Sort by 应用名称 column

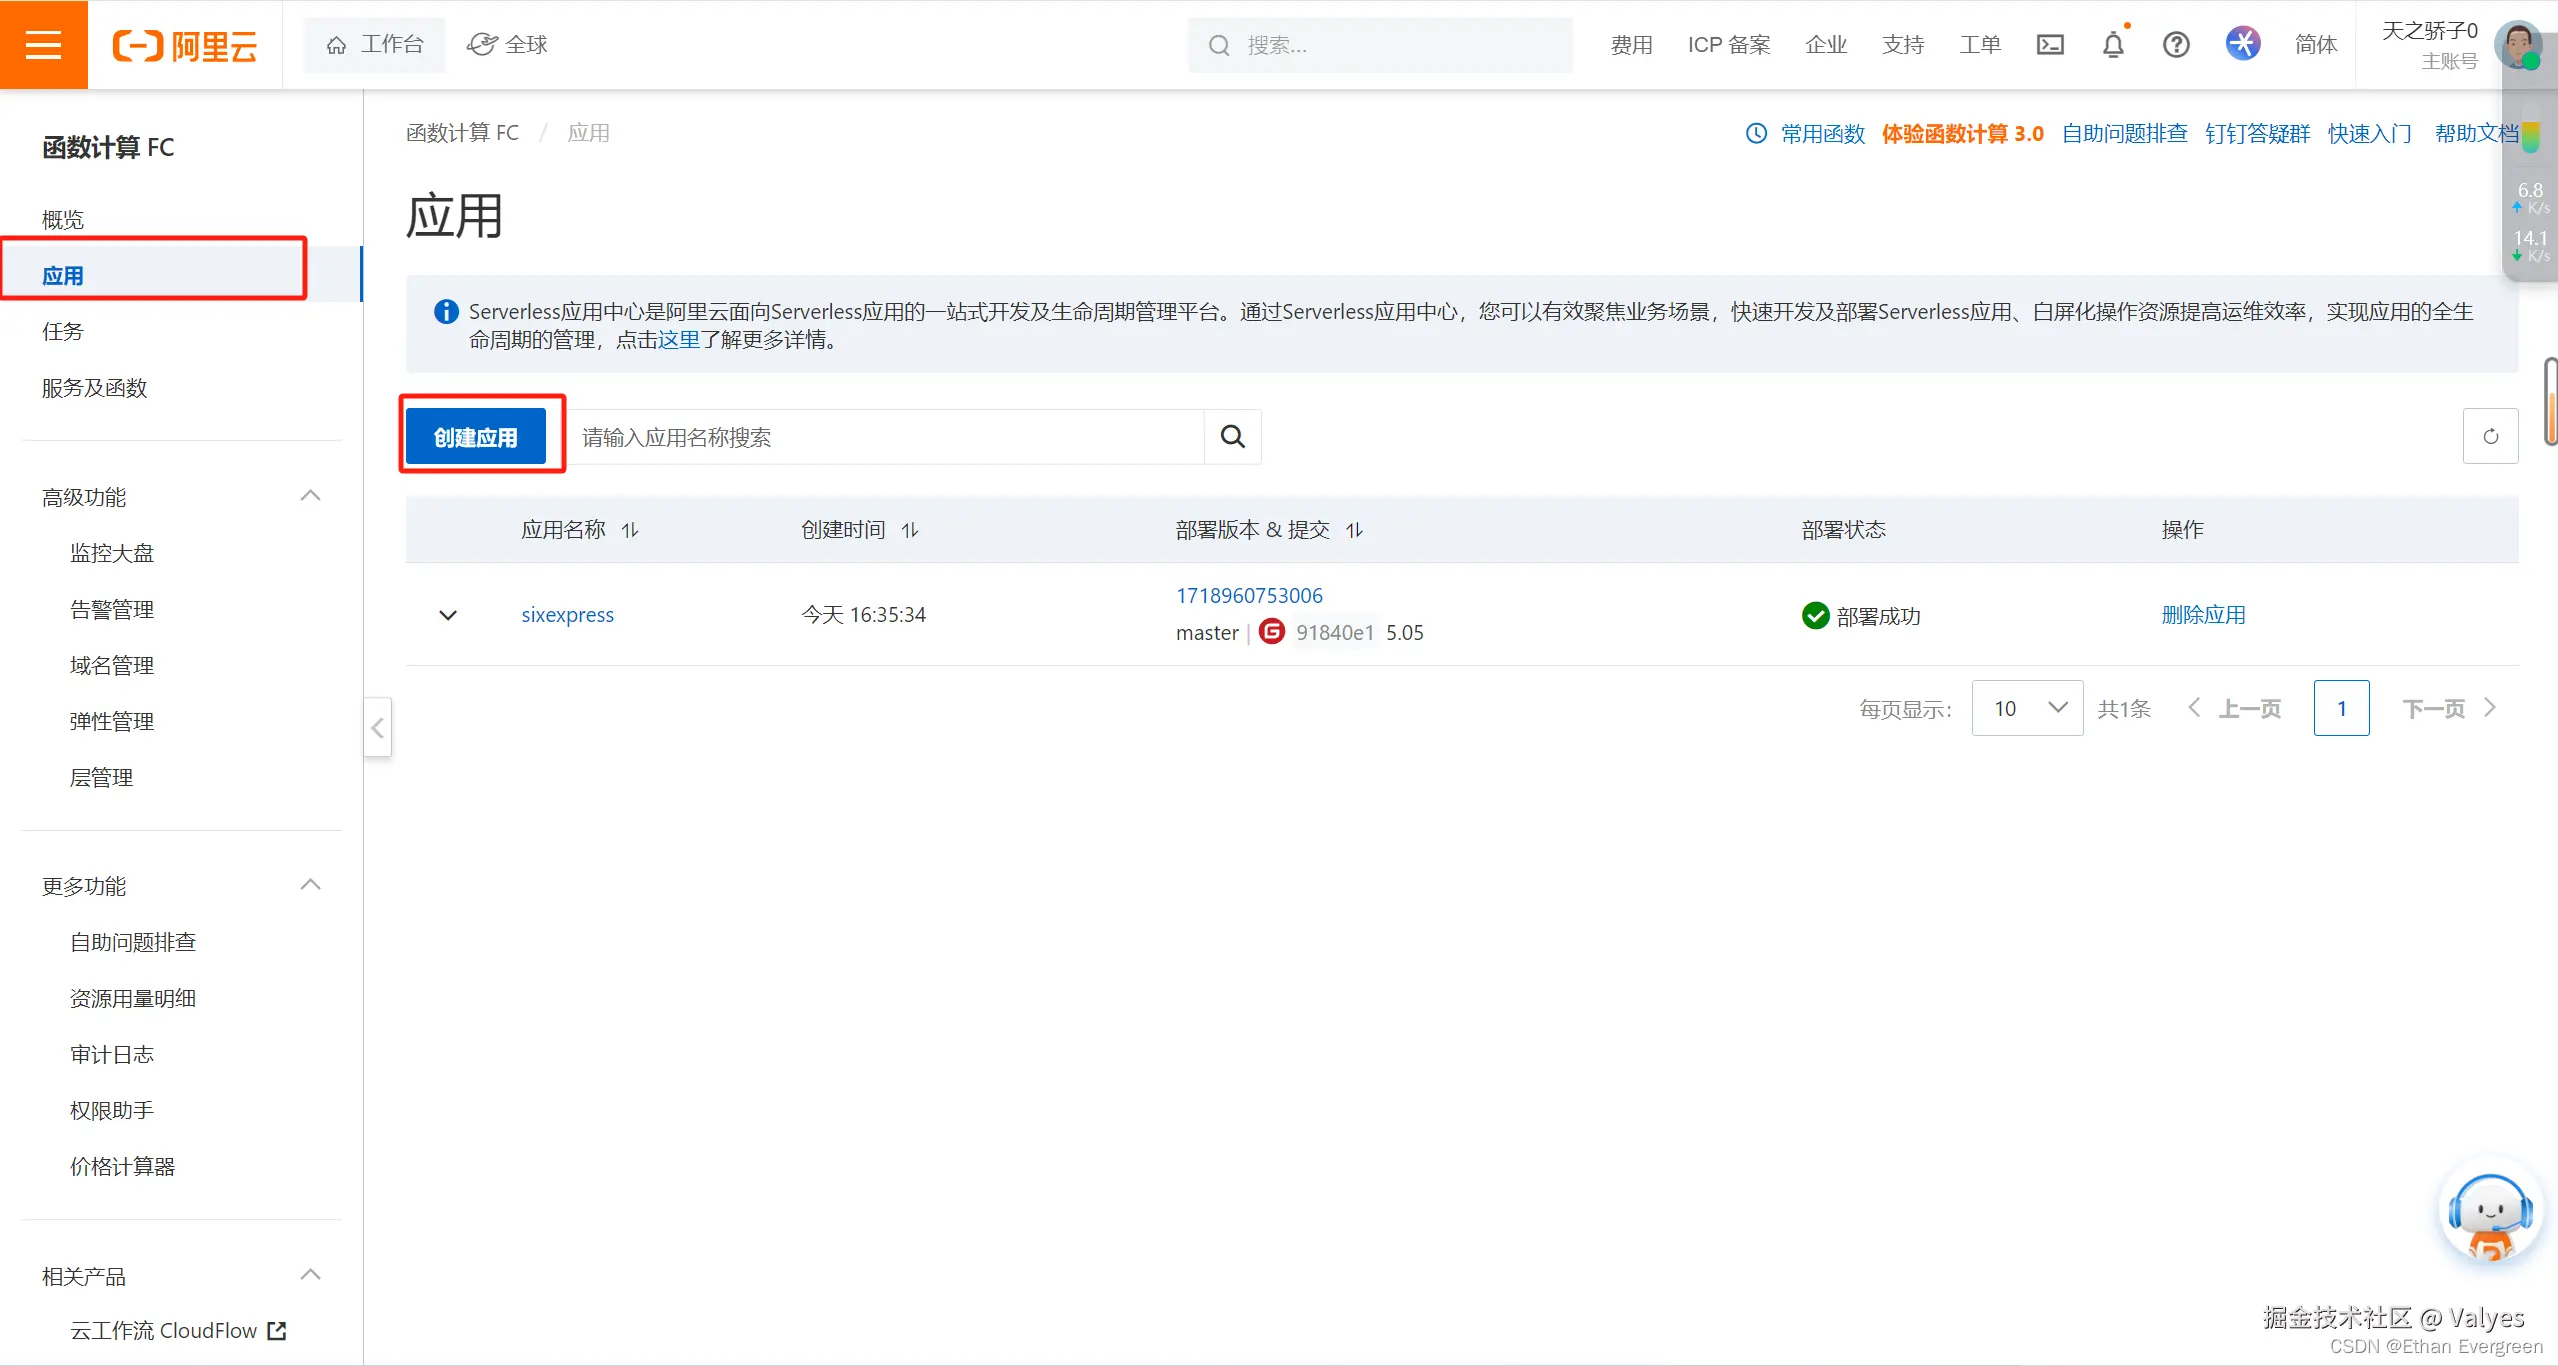[630, 530]
